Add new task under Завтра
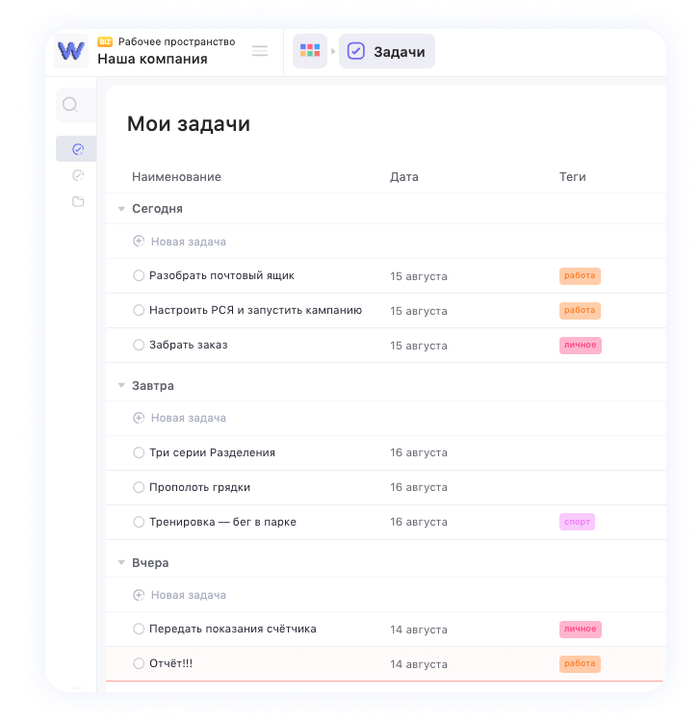Viewport: 700px width, 722px height. click(188, 418)
